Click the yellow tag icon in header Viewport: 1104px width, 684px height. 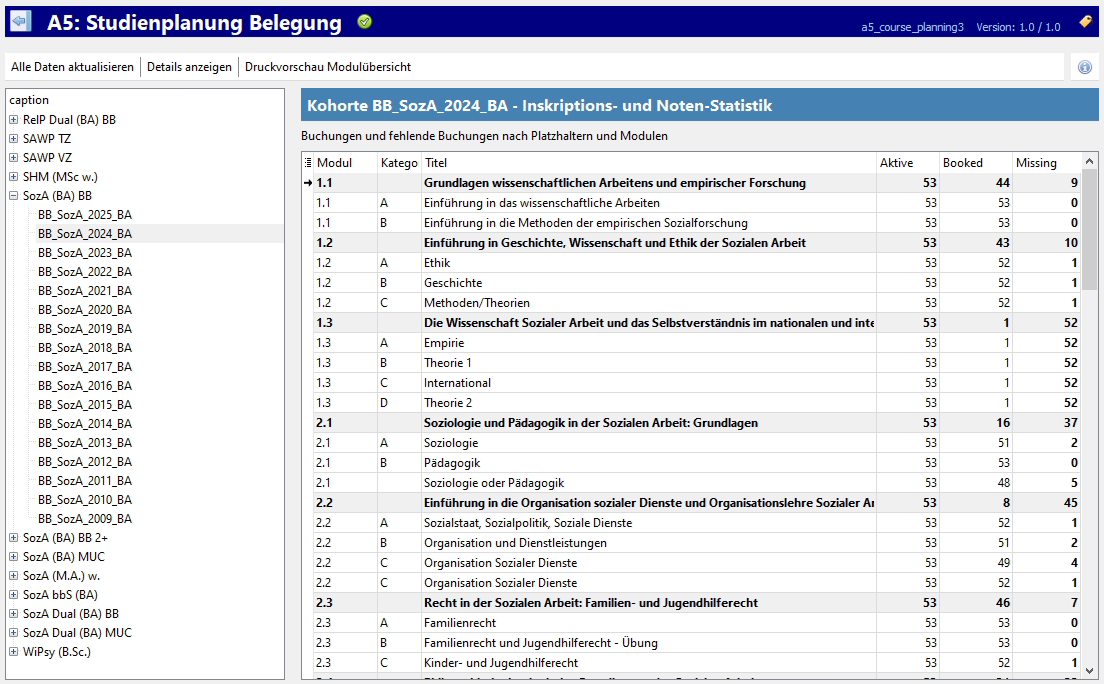point(1085,22)
